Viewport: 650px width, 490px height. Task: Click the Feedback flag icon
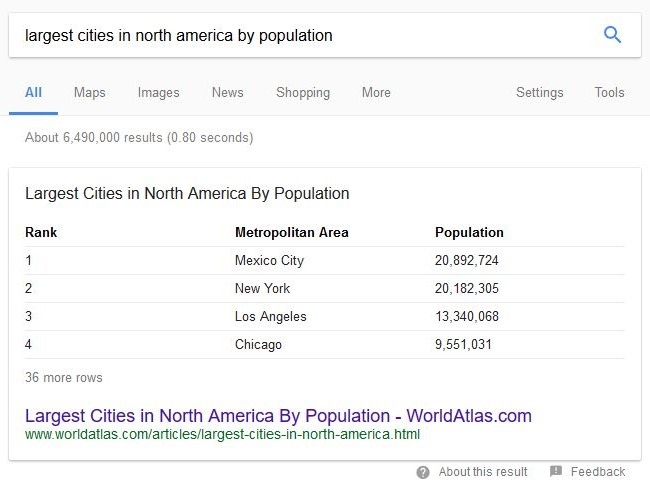click(x=555, y=471)
